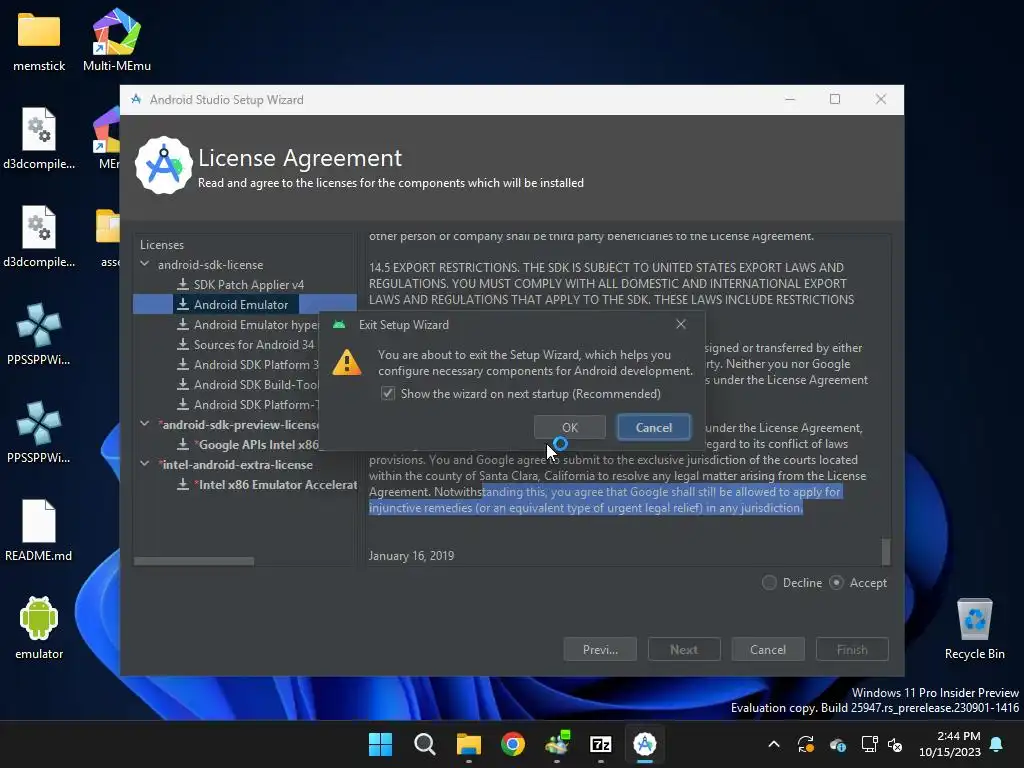The height and width of the screenshot is (768, 1024).
Task: Click Android icon in Exit dialog title
Action: pyautogui.click(x=339, y=325)
